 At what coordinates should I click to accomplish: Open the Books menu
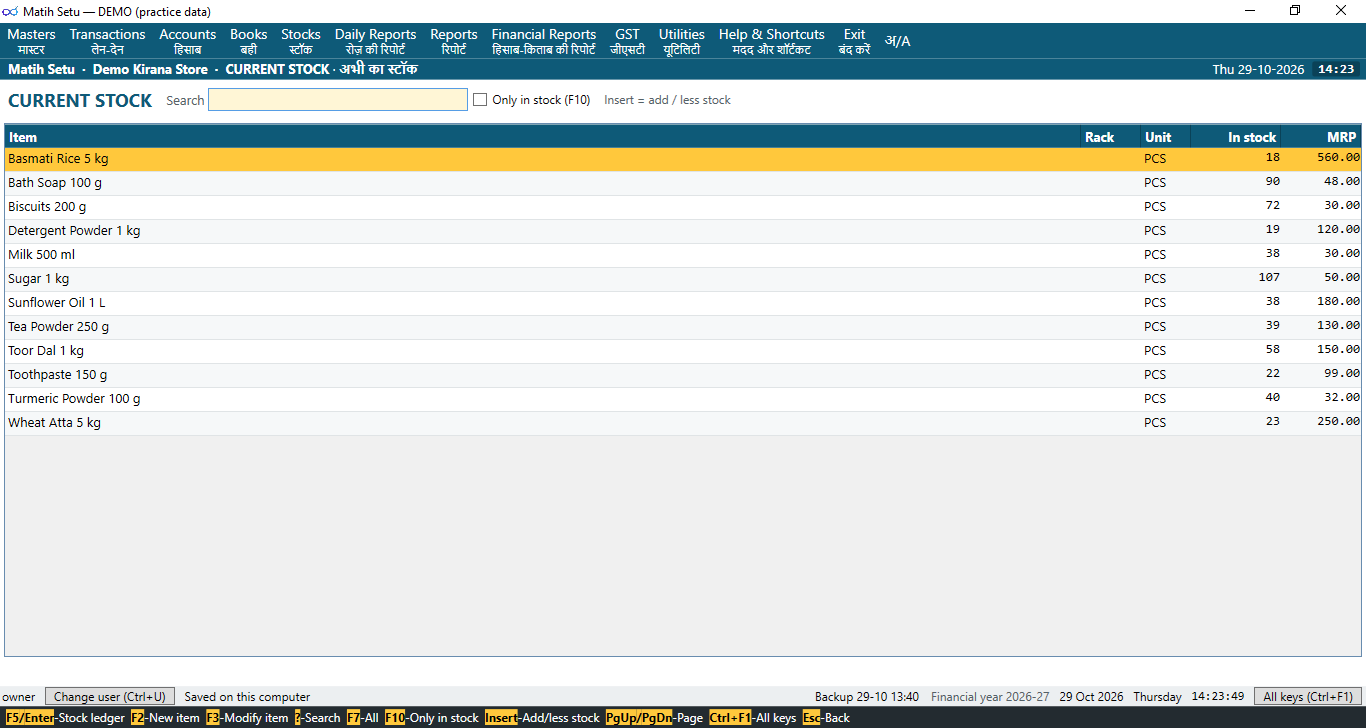(248, 41)
